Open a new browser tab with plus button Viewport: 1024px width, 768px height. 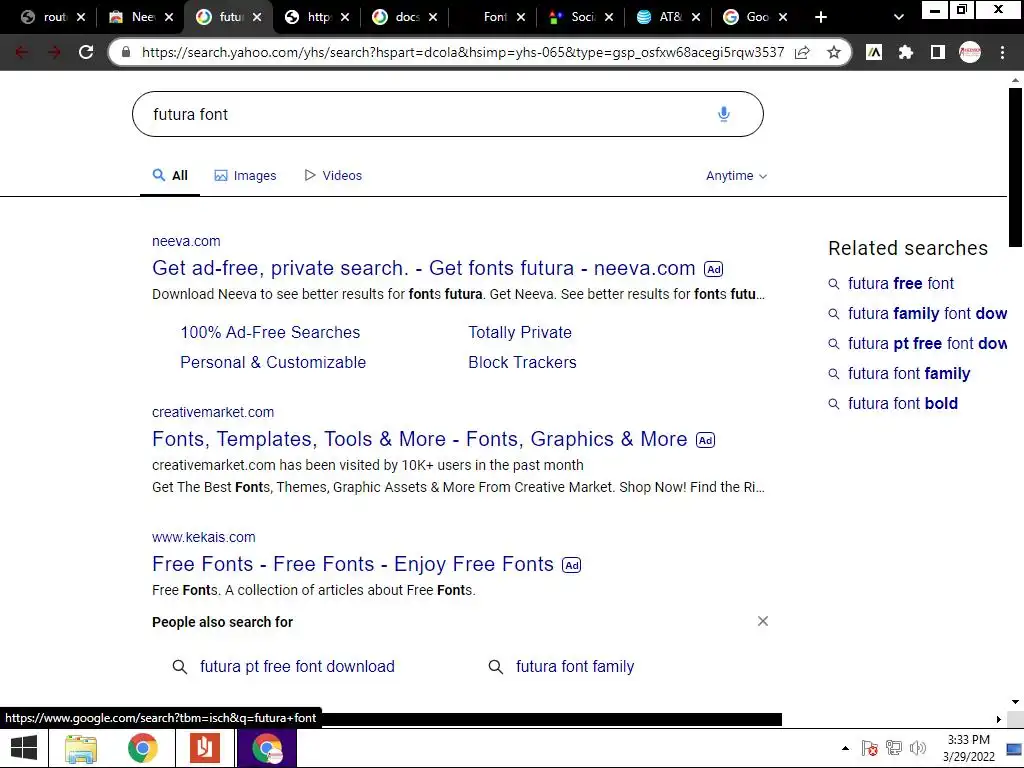click(821, 17)
